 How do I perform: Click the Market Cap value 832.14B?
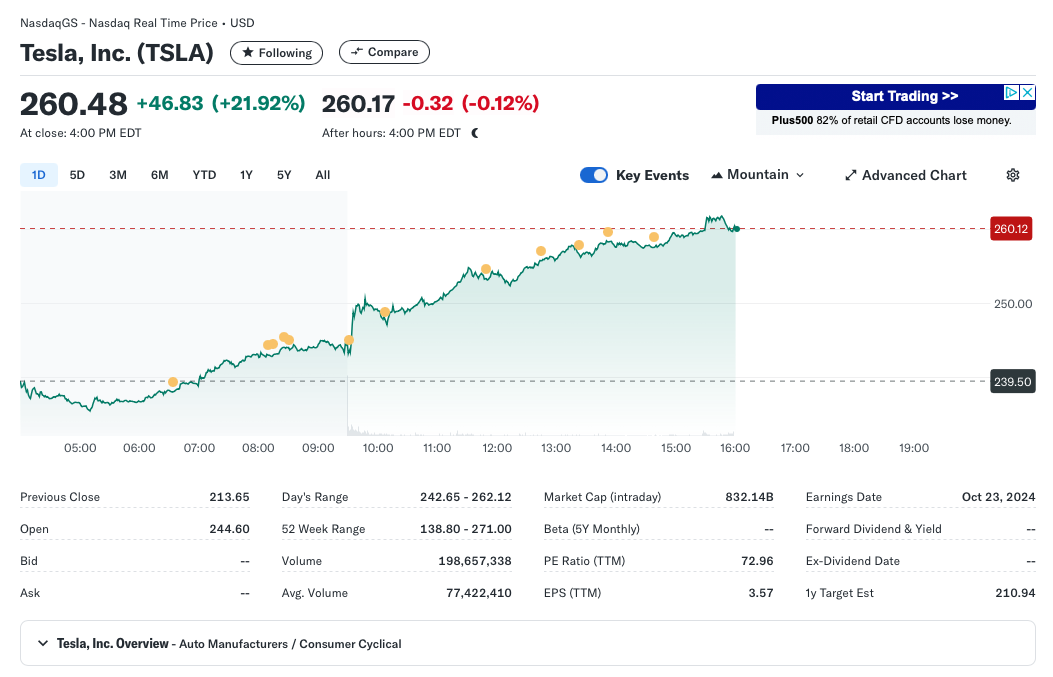click(x=749, y=497)
